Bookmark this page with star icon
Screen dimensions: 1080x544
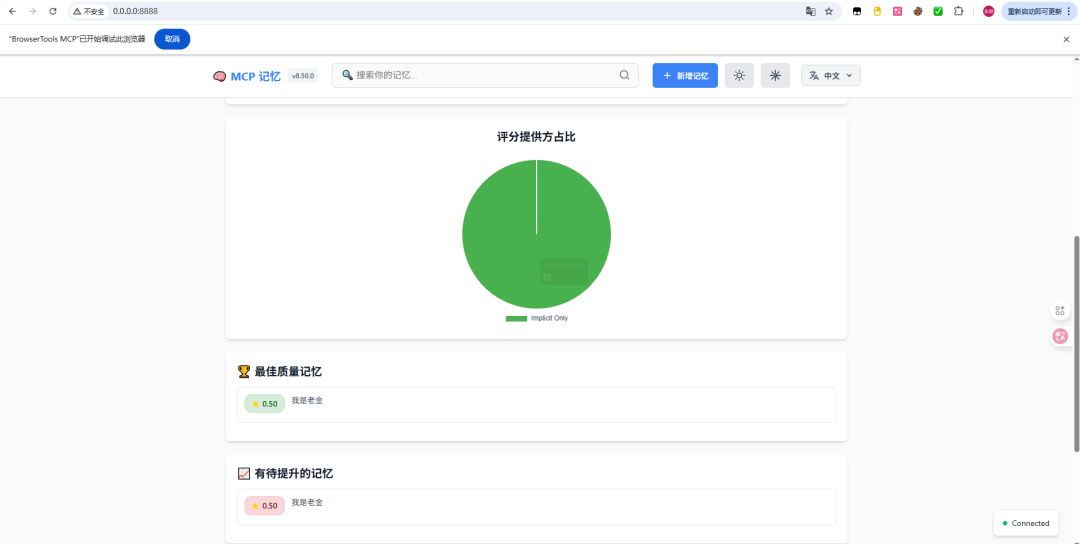pyautogui.click(x=829, y=11)
